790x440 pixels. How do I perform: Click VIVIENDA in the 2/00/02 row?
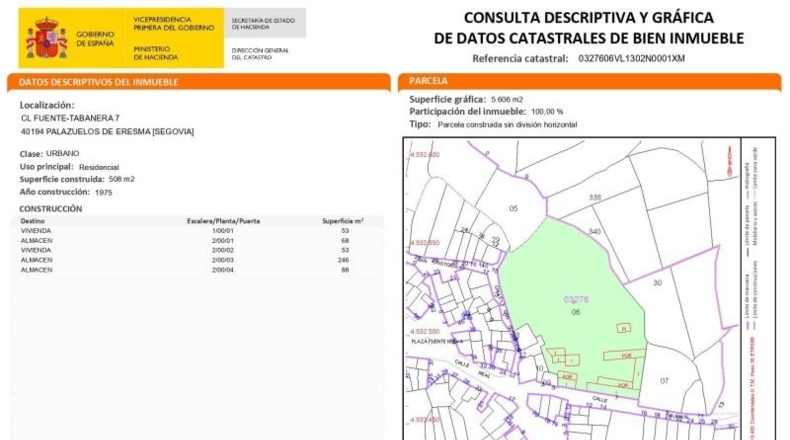click(36, 250)
